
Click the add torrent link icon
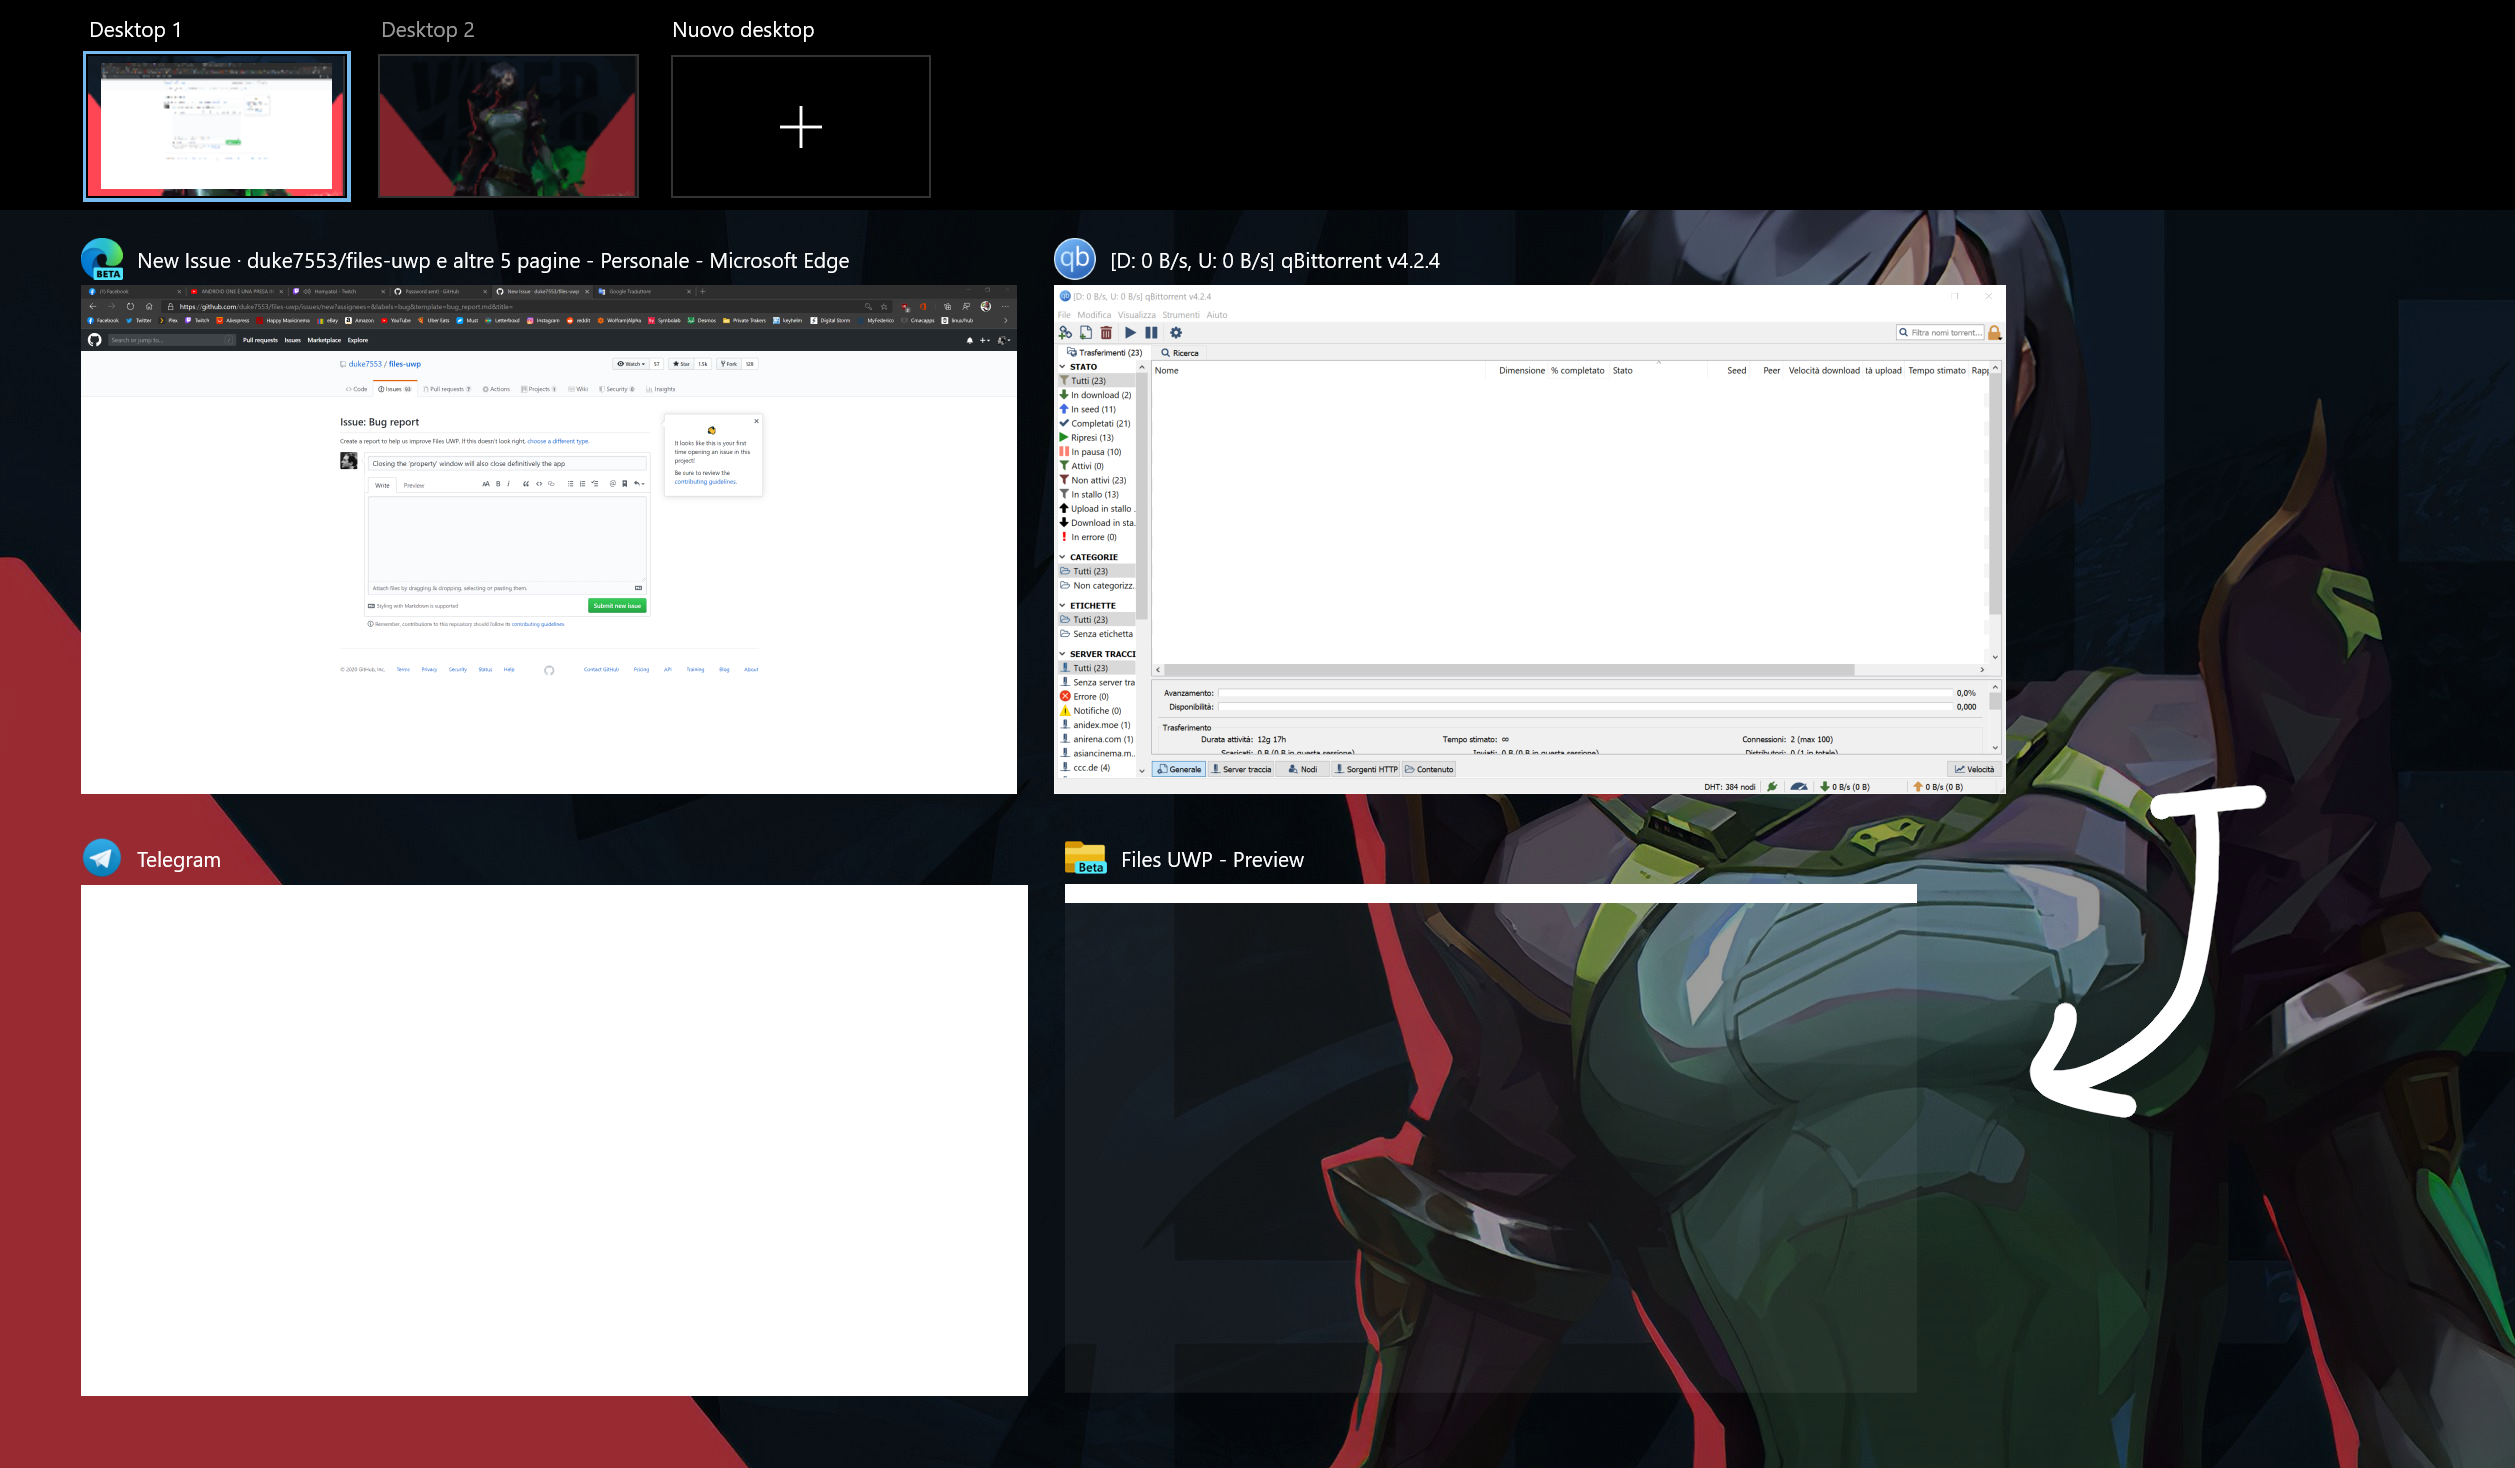1065,333
